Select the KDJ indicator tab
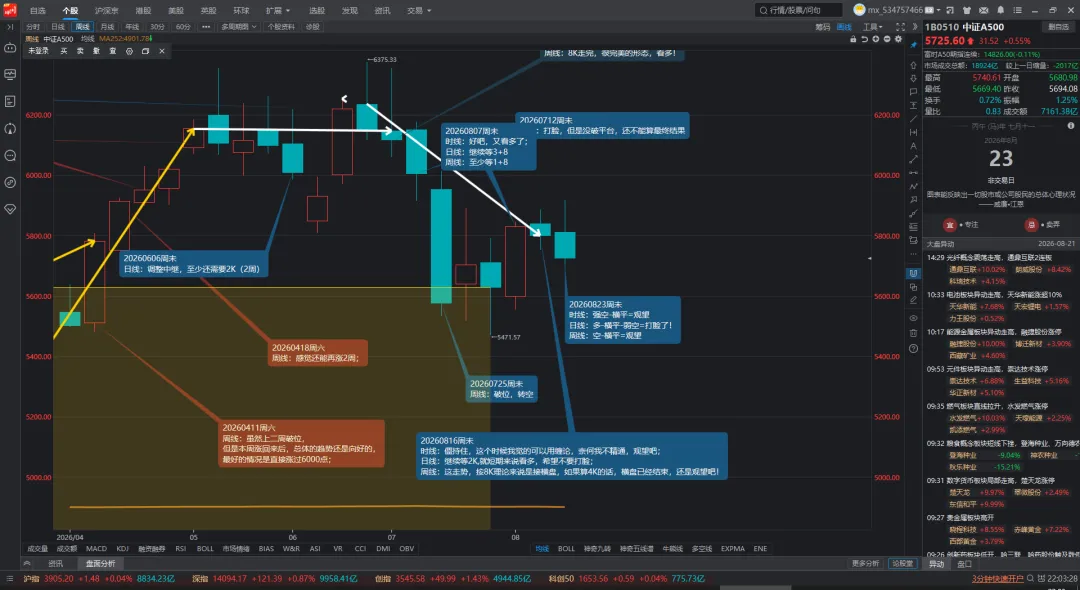This screenshot has width=1080, height=590. [x=123, y=549]
